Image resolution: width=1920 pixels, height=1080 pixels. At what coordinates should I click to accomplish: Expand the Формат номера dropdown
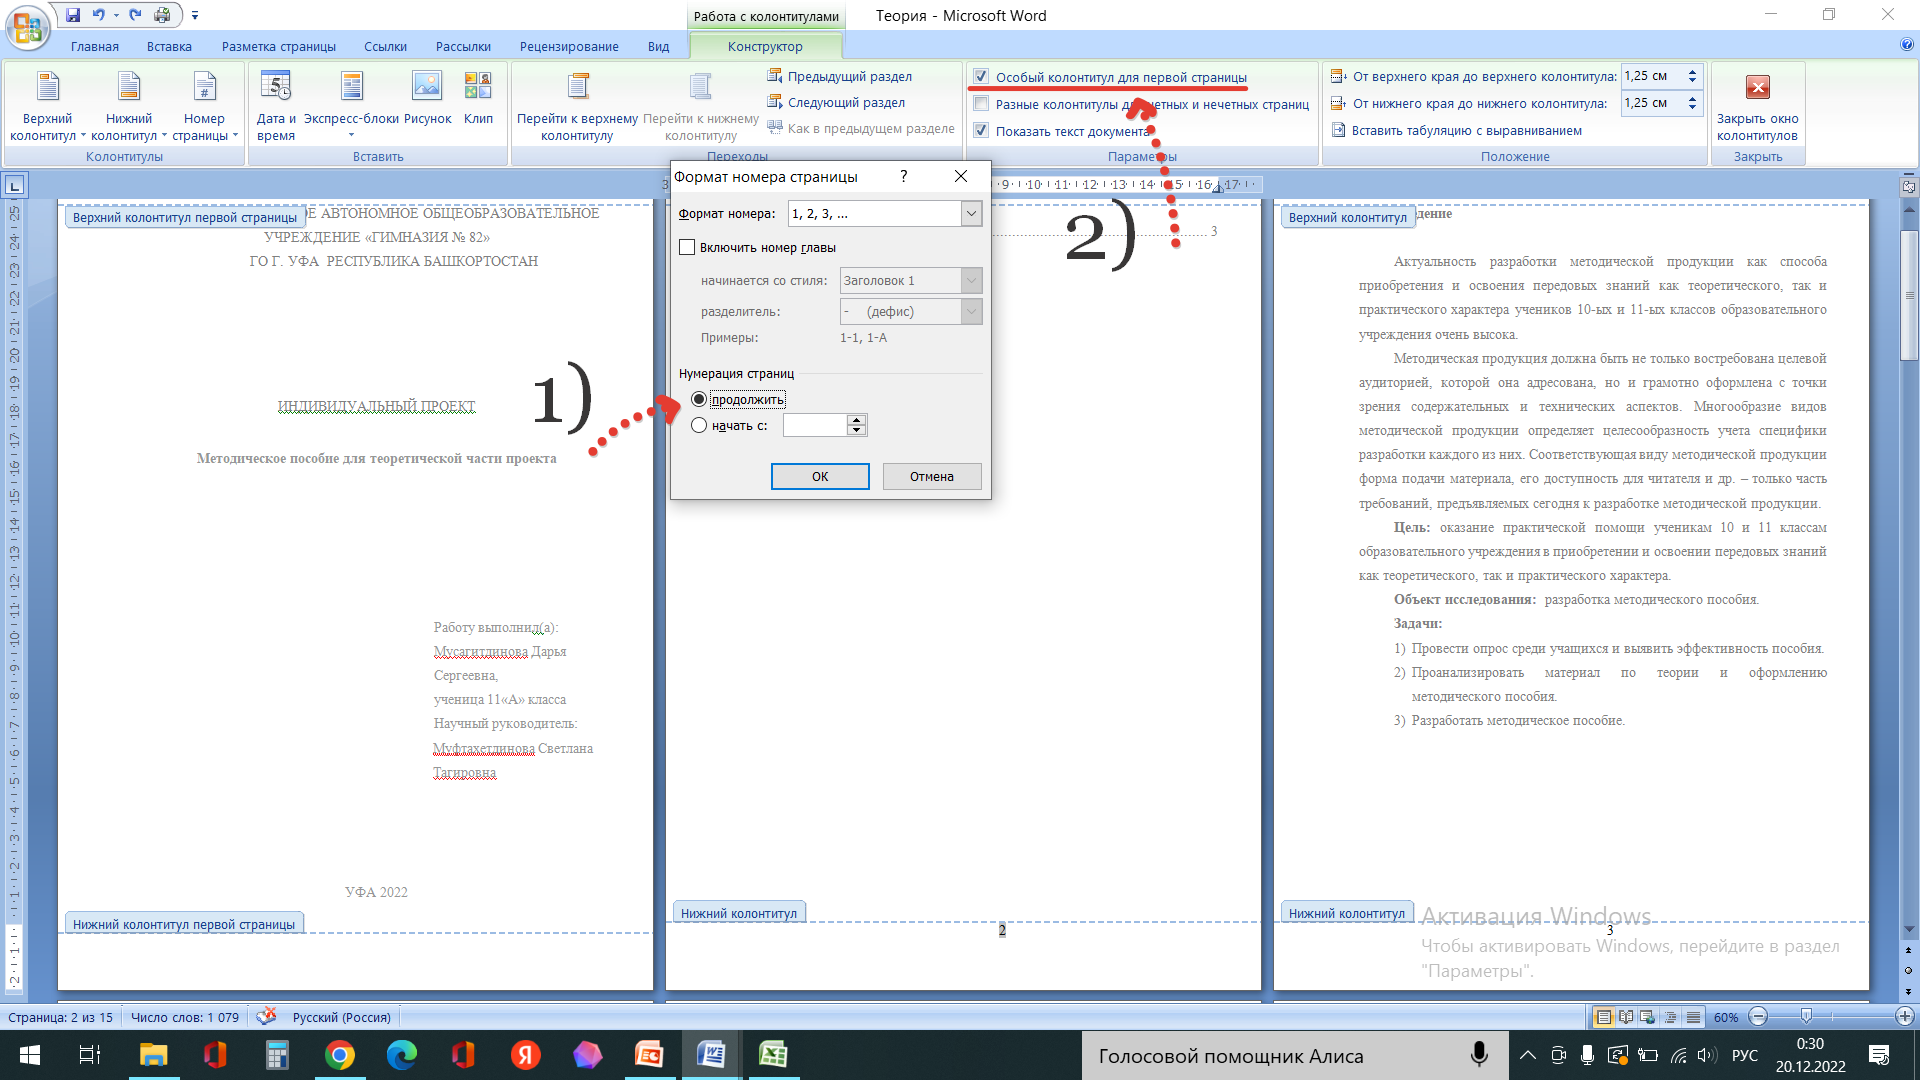tap(971, 213)
